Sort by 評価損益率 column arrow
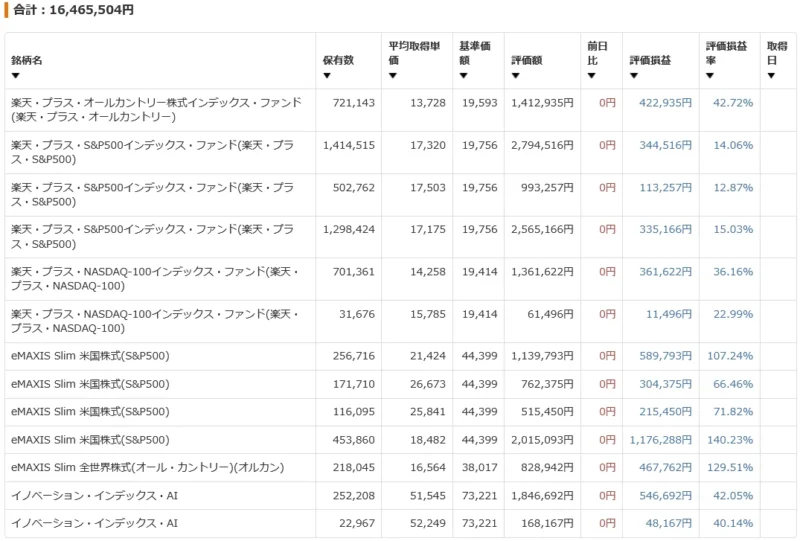 pyautogui.click(x=710, y=76)
